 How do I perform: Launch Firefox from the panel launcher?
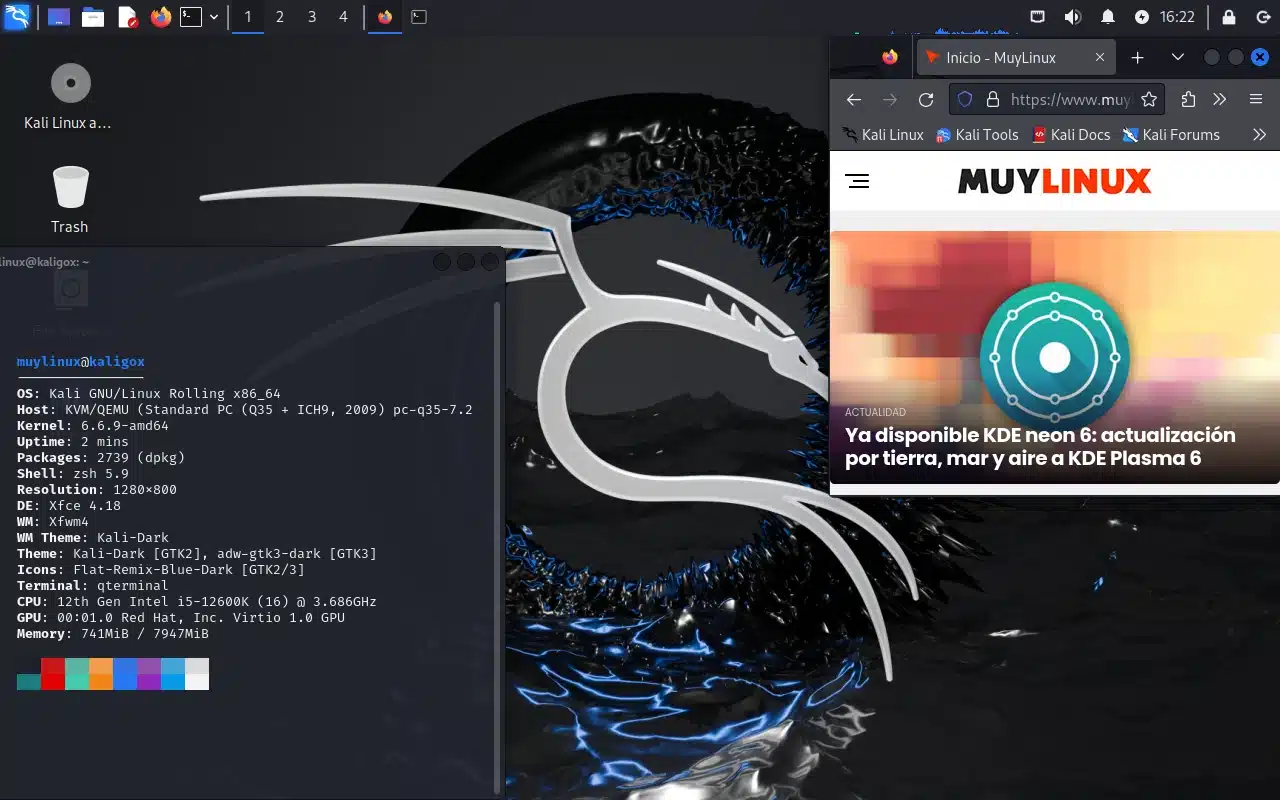(161, 17)
